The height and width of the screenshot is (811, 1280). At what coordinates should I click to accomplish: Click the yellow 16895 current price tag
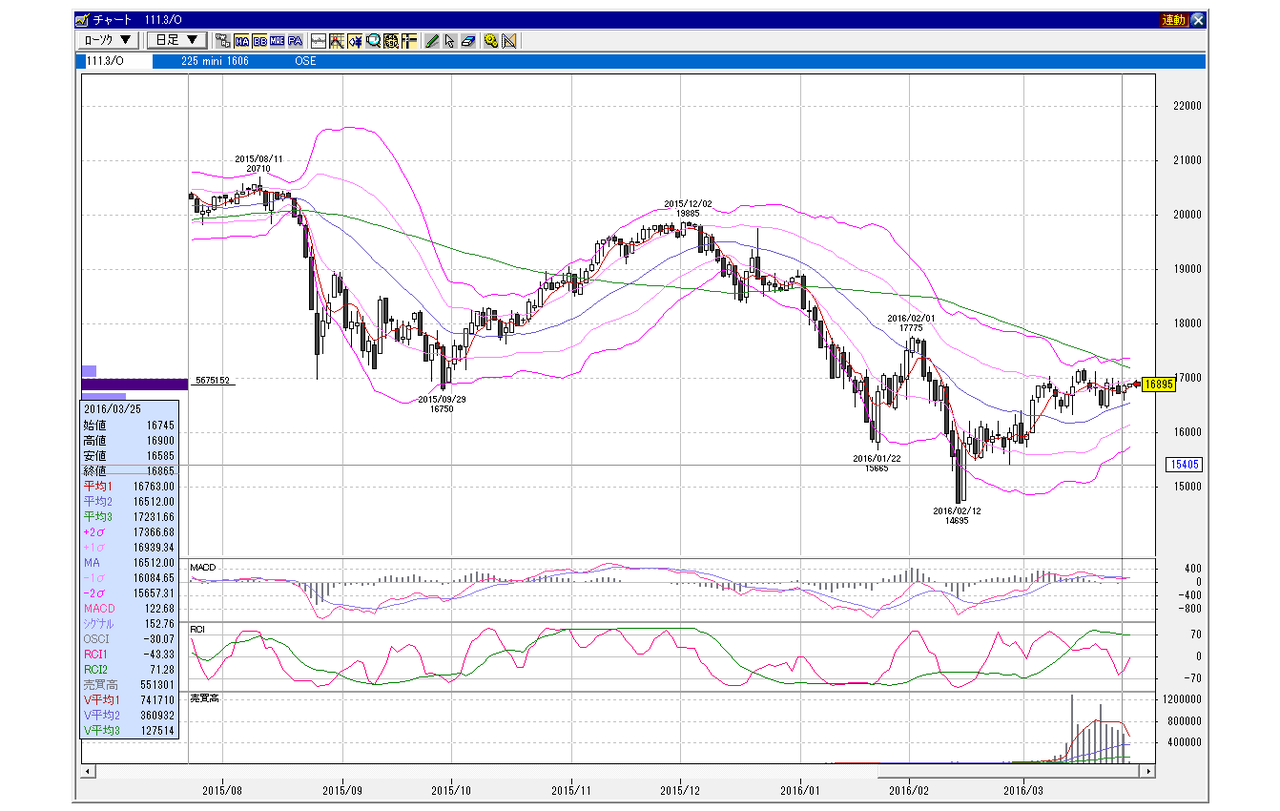coord(1159,384)
